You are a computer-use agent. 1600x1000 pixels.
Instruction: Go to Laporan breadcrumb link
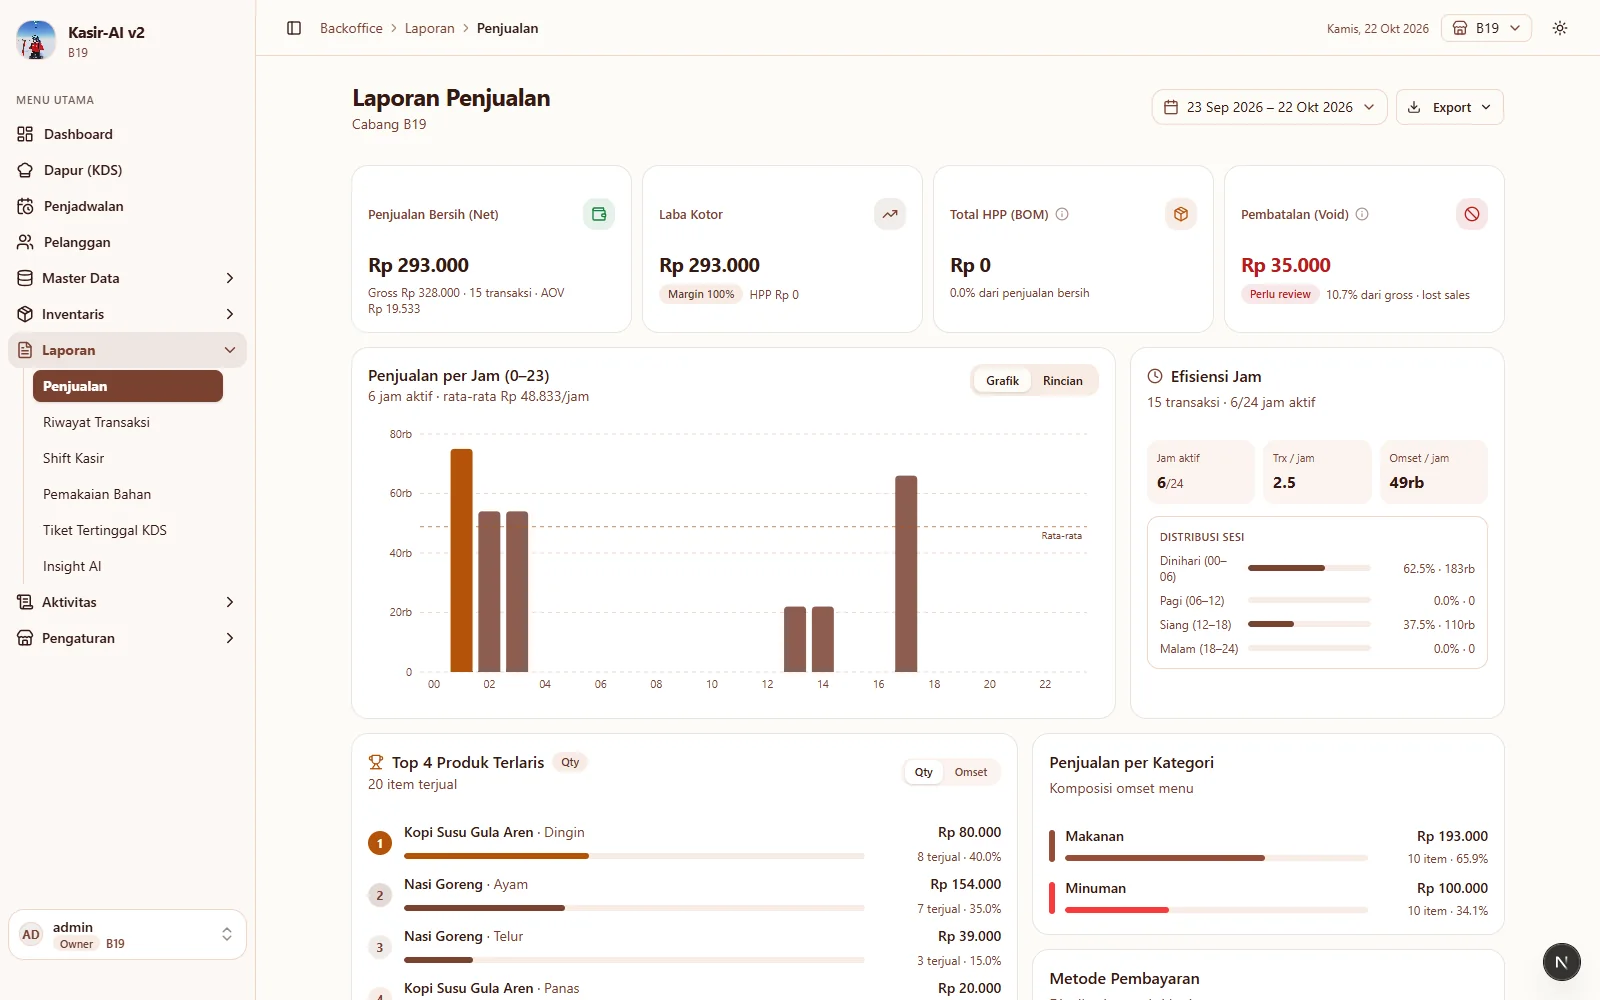coord(430,28)
